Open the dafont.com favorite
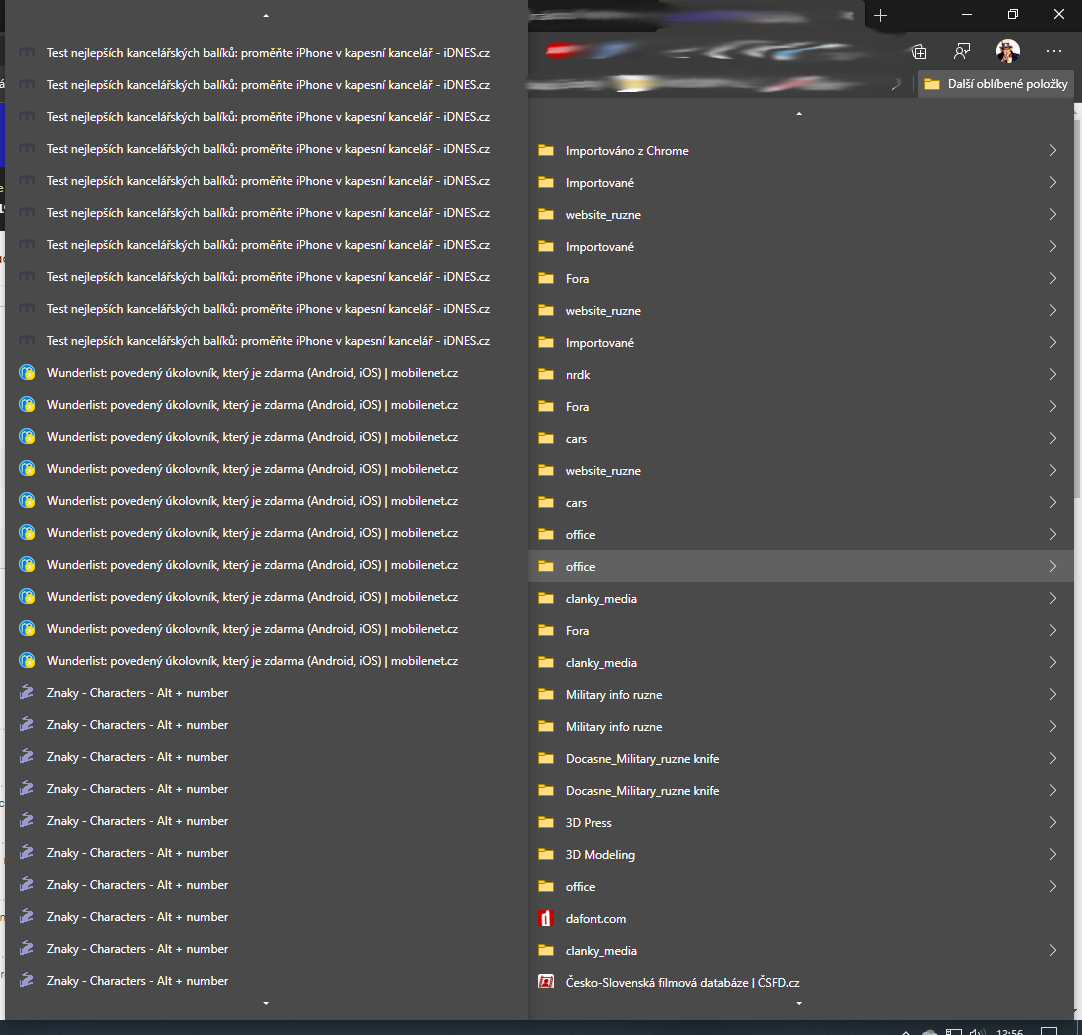The image size is (1082, 1035). [x=800, y=918]
